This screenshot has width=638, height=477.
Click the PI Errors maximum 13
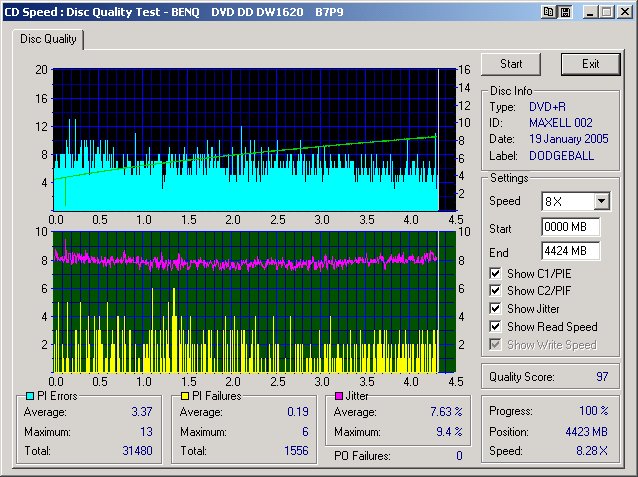146,431
